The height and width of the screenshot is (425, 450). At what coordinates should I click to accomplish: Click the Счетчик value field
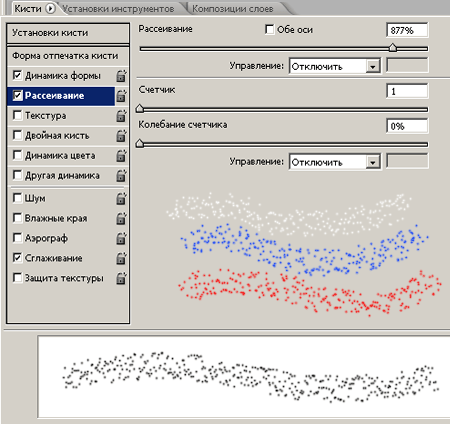tap(407, 91)
